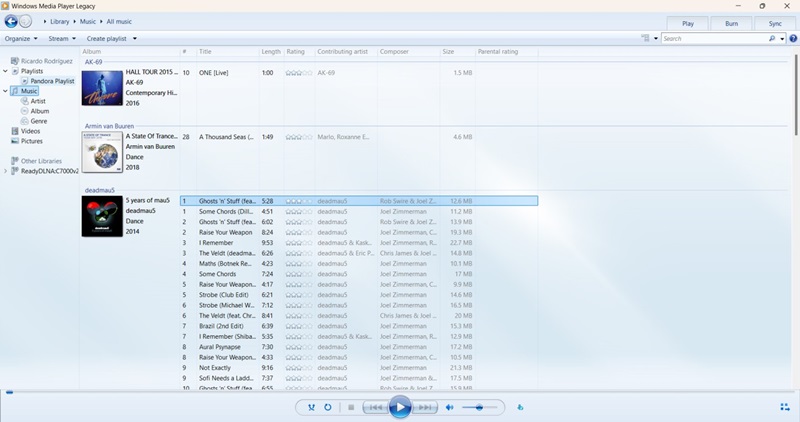Image resolution: width=800 pixels, height=422 pixels.
Task: Click the Forward navigation arrow
Action: (x=26, y=21)
